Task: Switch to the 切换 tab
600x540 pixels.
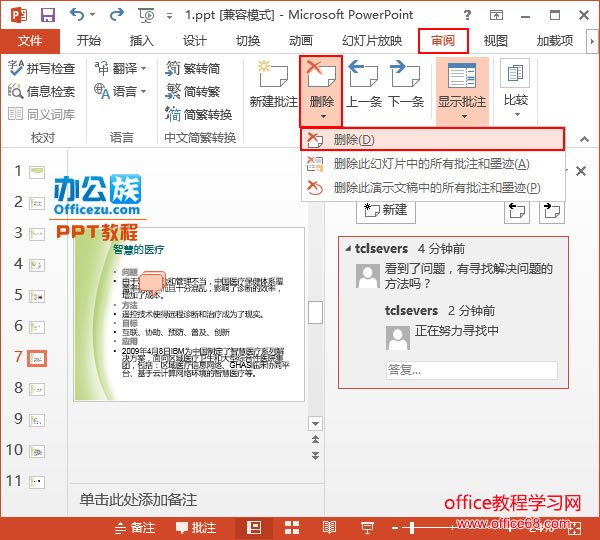Action: [x=248, y=41]
